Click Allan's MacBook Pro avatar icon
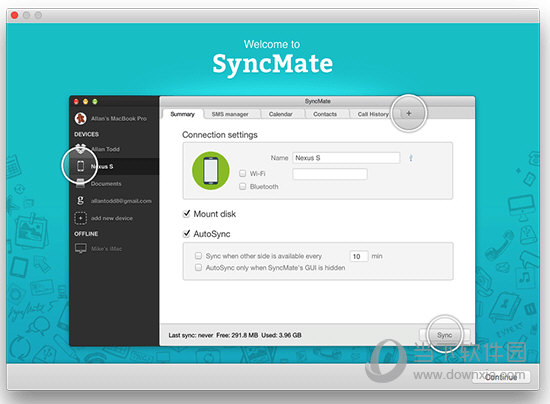 pos(81,119)
